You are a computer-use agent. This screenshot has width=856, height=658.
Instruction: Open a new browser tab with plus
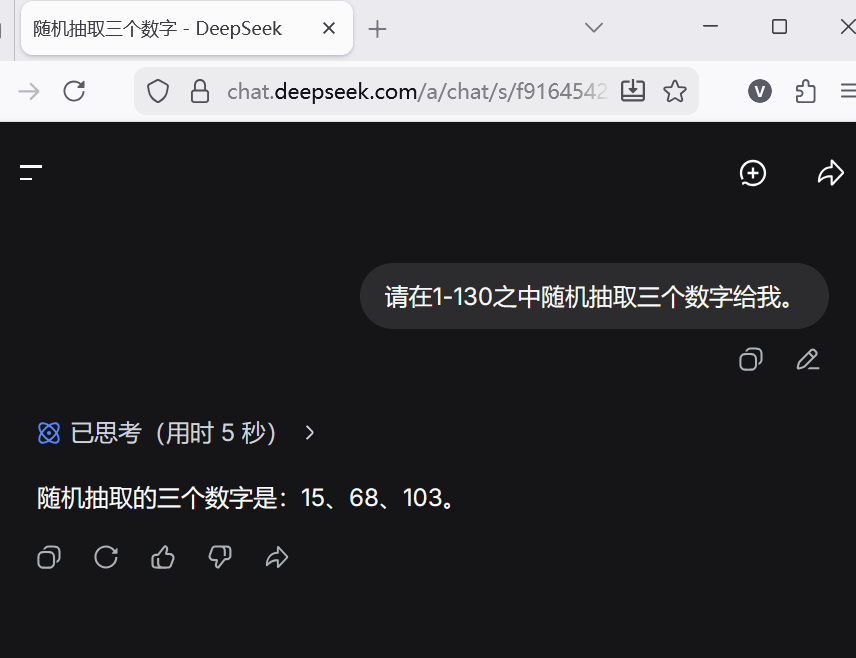point(377,29)
